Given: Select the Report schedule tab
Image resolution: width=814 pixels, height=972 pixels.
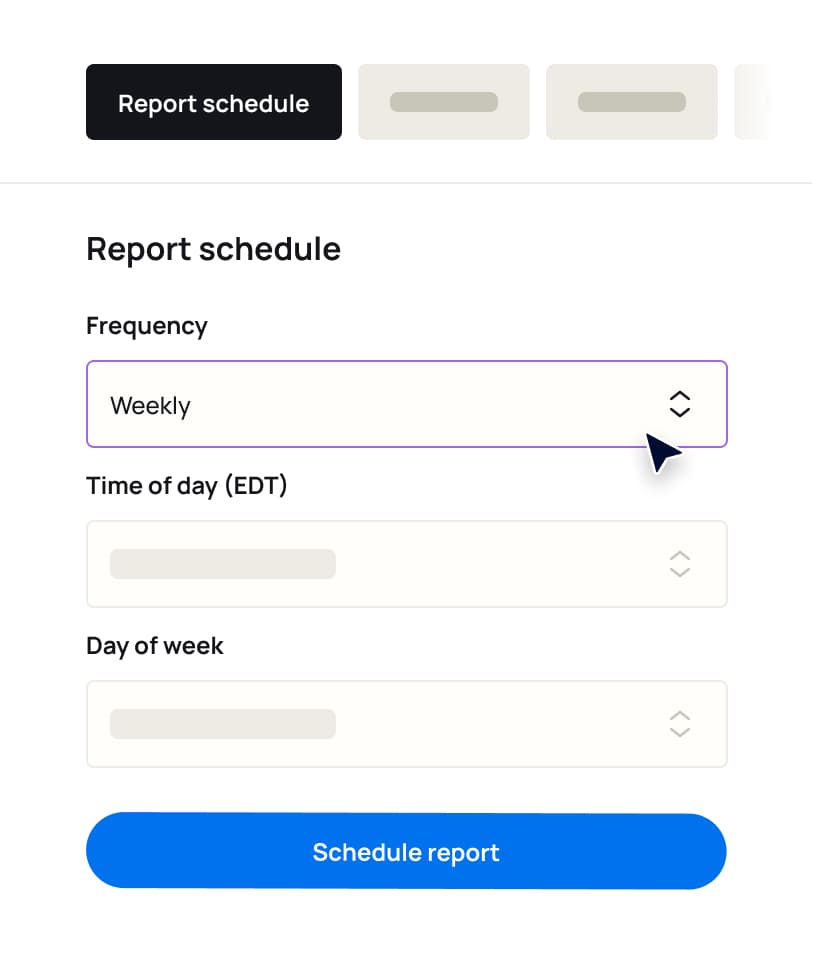Looking at the screenshot, I should click(x=213, y=101).
